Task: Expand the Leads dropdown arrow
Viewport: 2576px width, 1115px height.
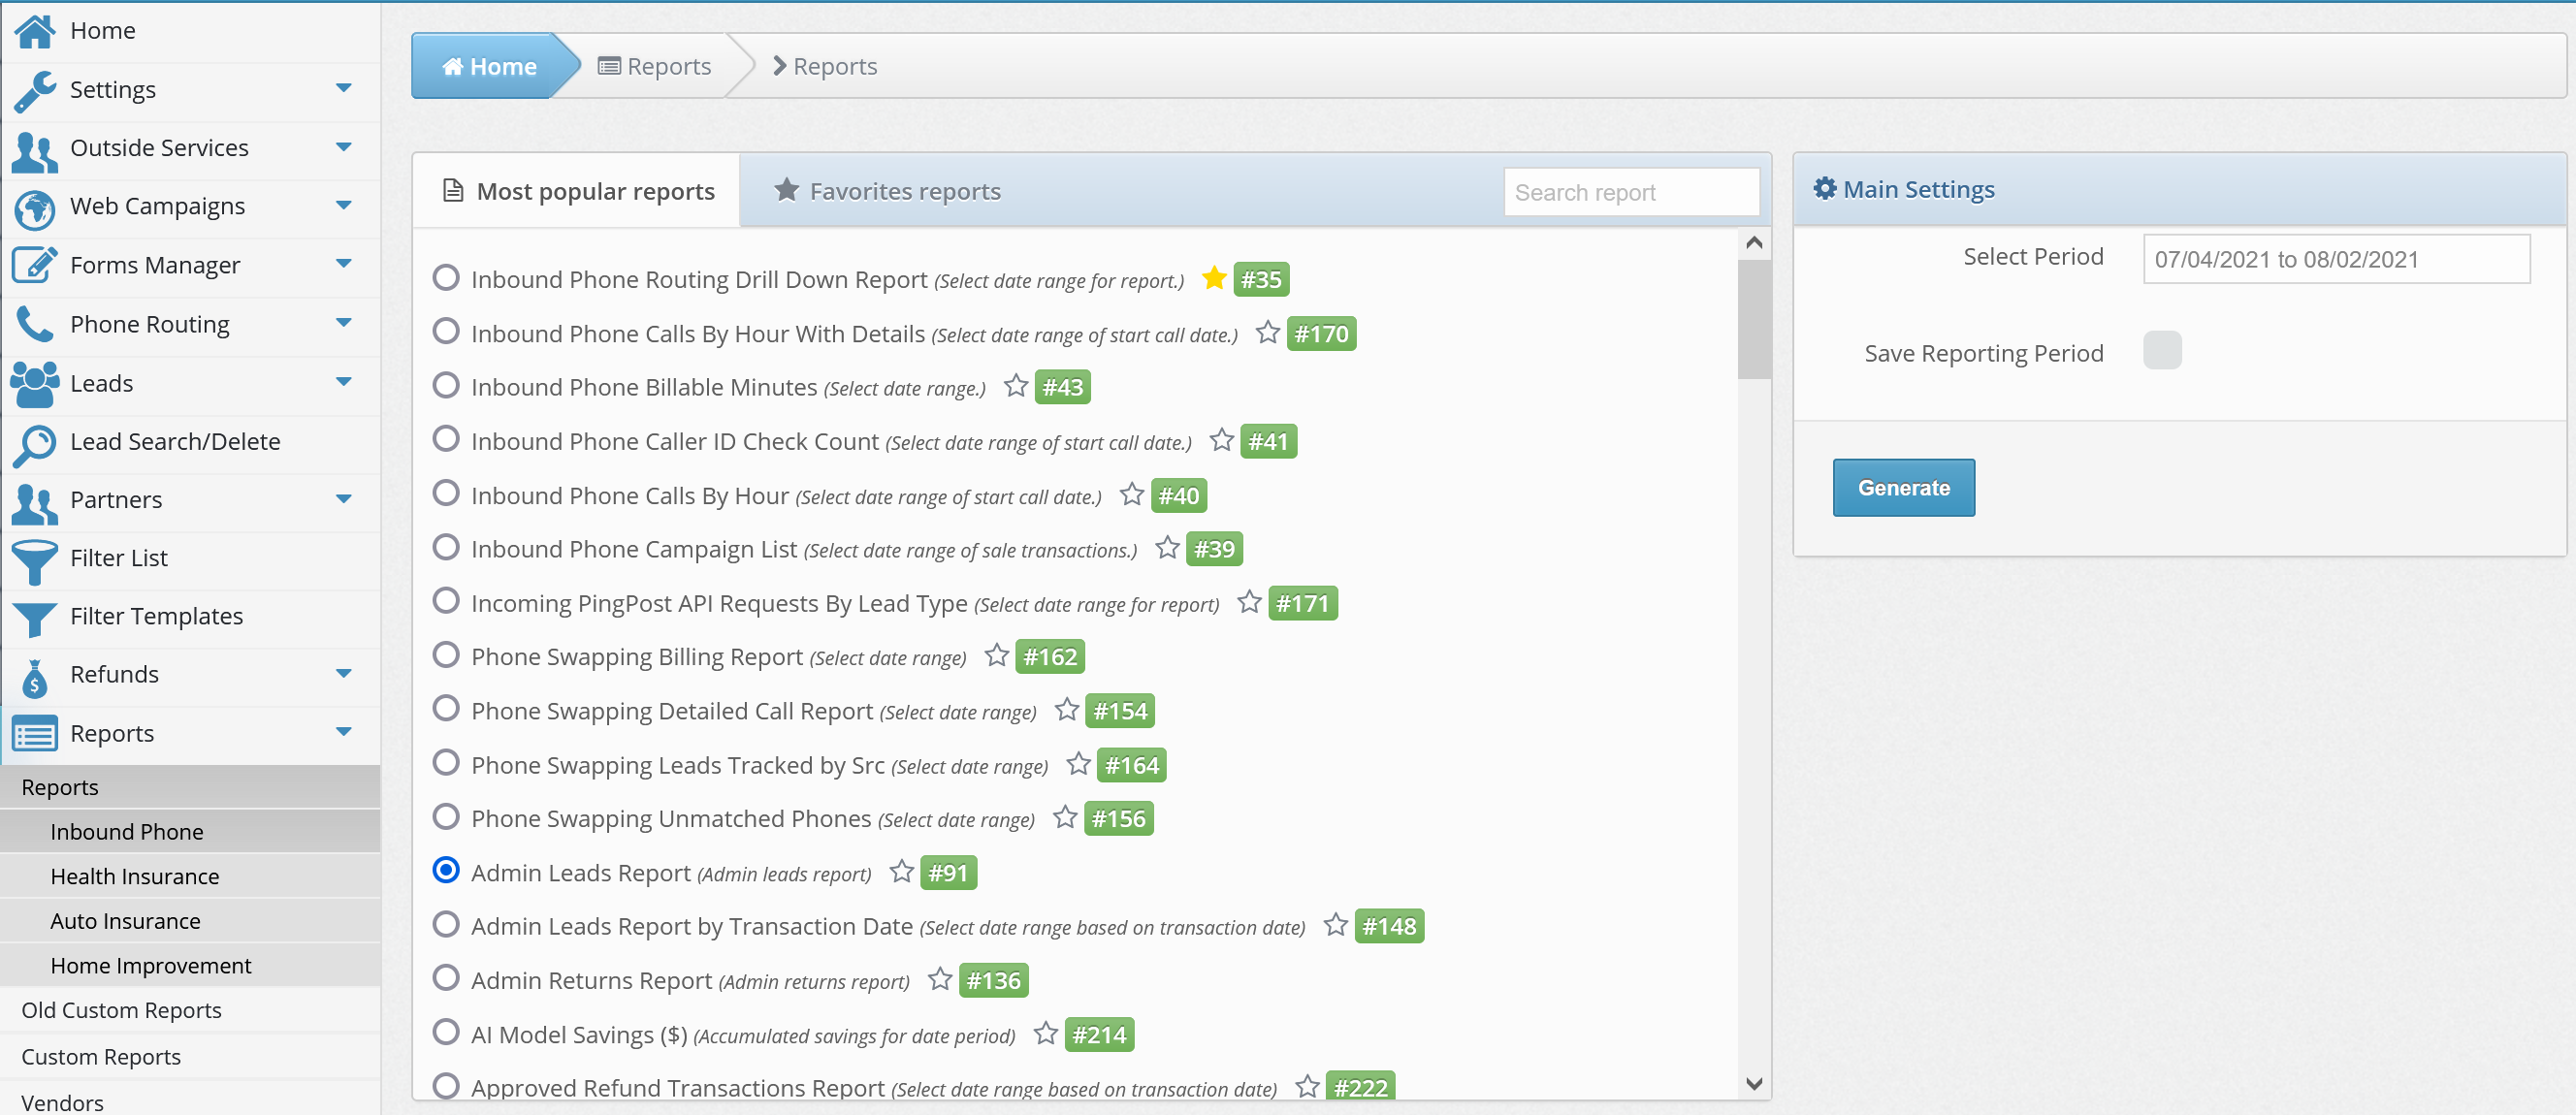Action: [x=344, y=382]
